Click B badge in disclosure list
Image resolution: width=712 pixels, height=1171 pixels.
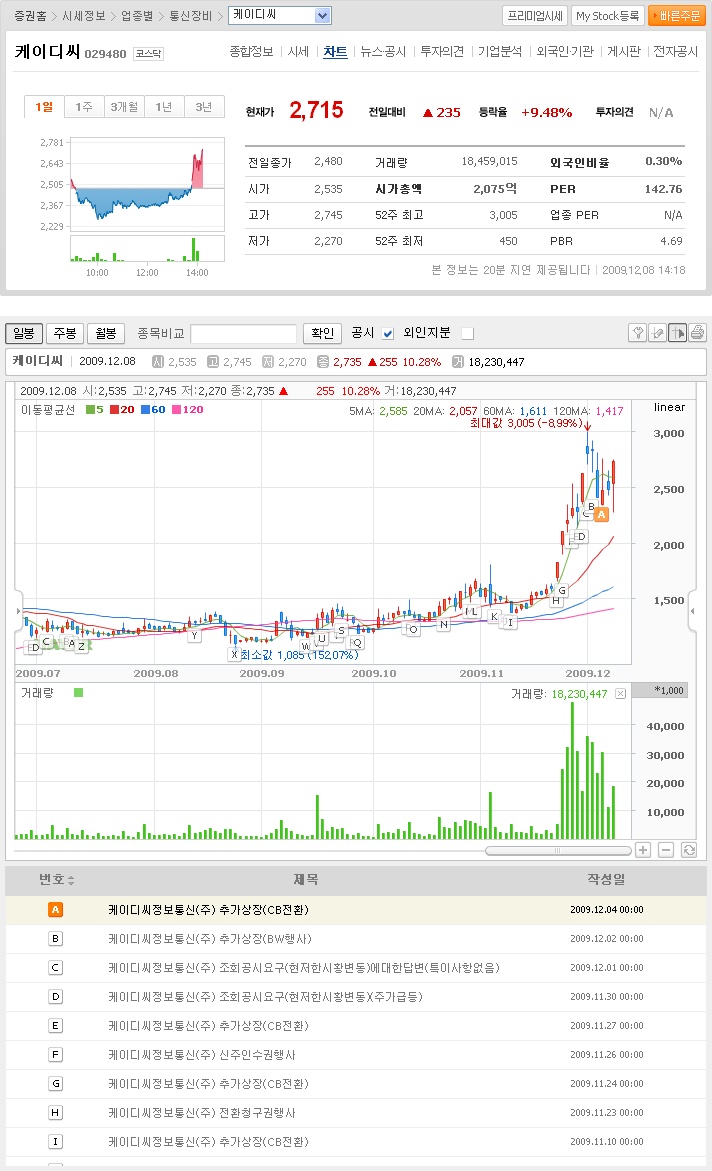[x=55, y=939]
